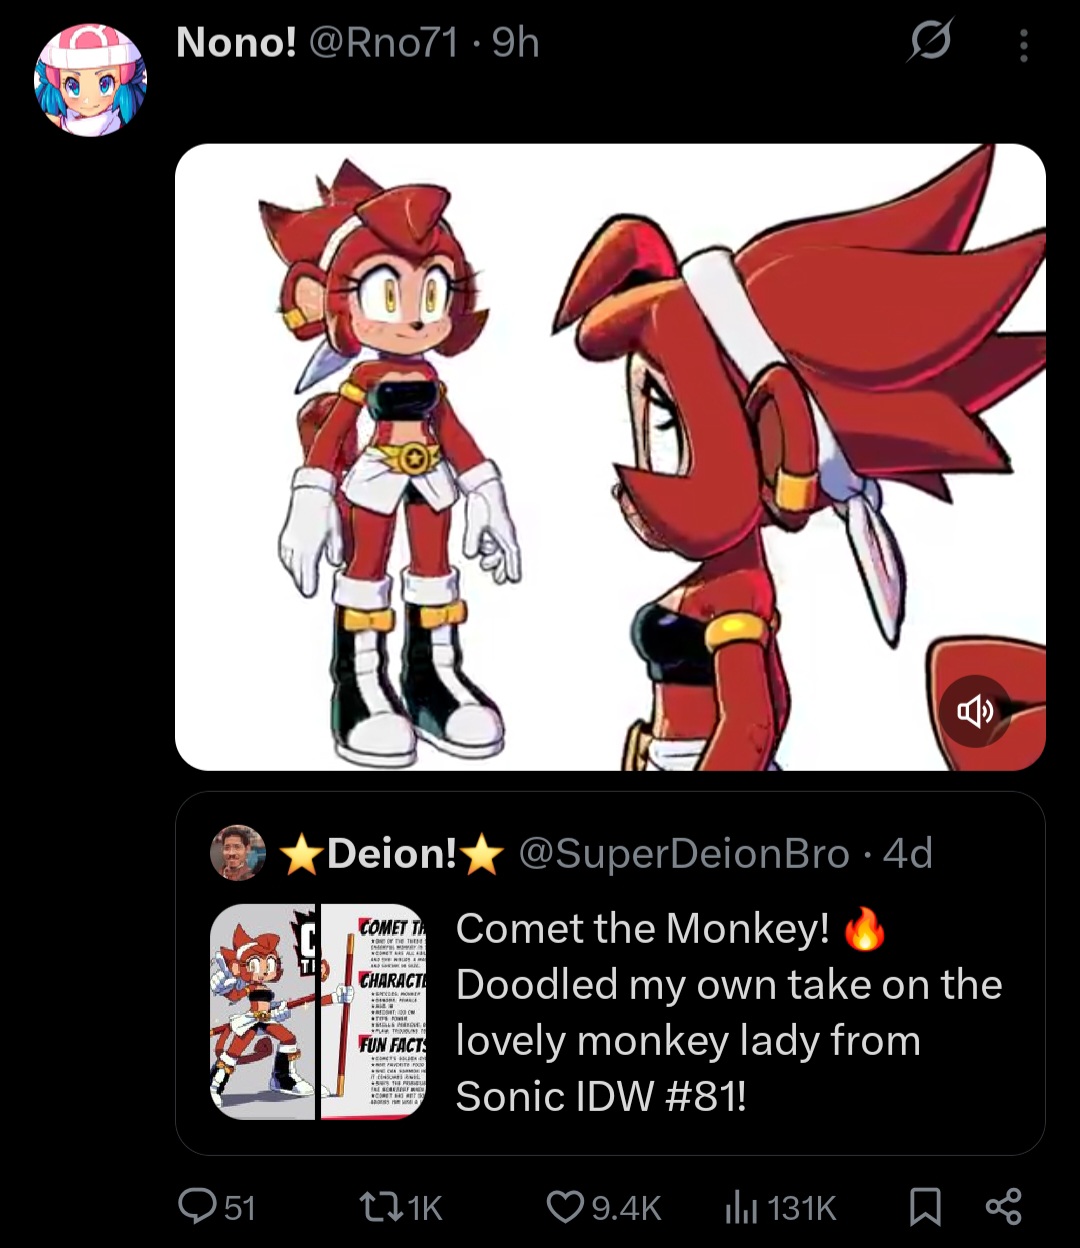Open the three-dot more options menu

pos(1023,45)
